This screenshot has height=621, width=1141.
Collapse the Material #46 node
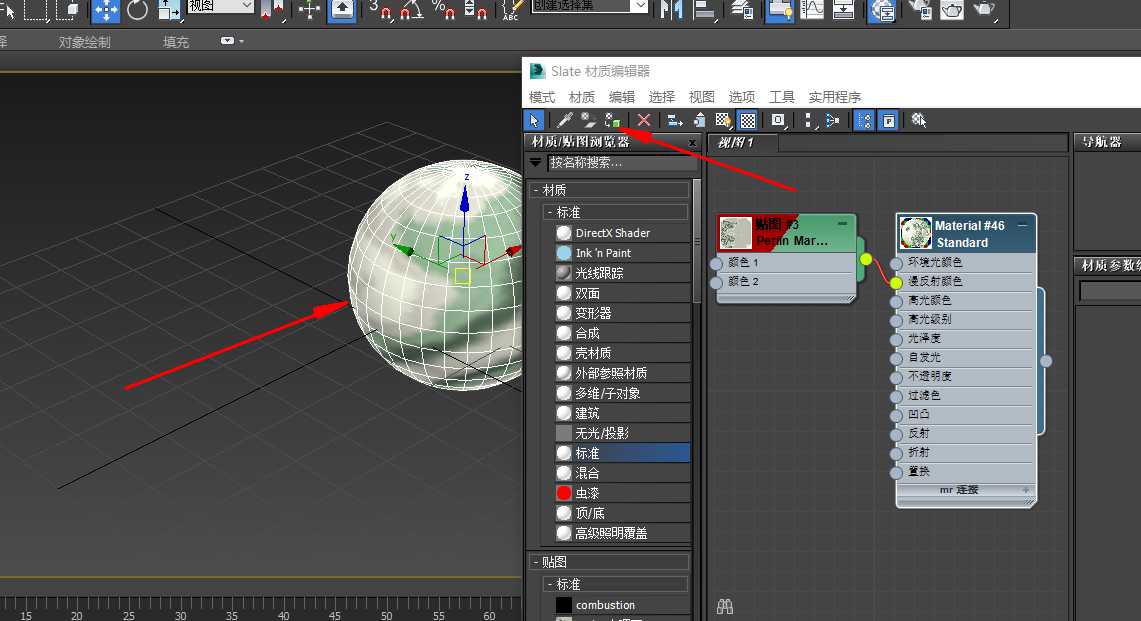click(x=1022, y=225)
